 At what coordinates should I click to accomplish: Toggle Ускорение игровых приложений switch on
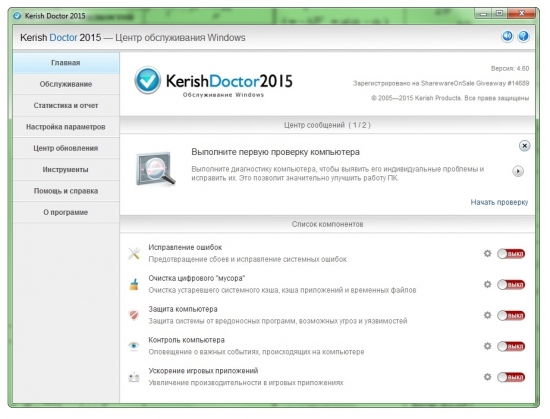point(511,377)
